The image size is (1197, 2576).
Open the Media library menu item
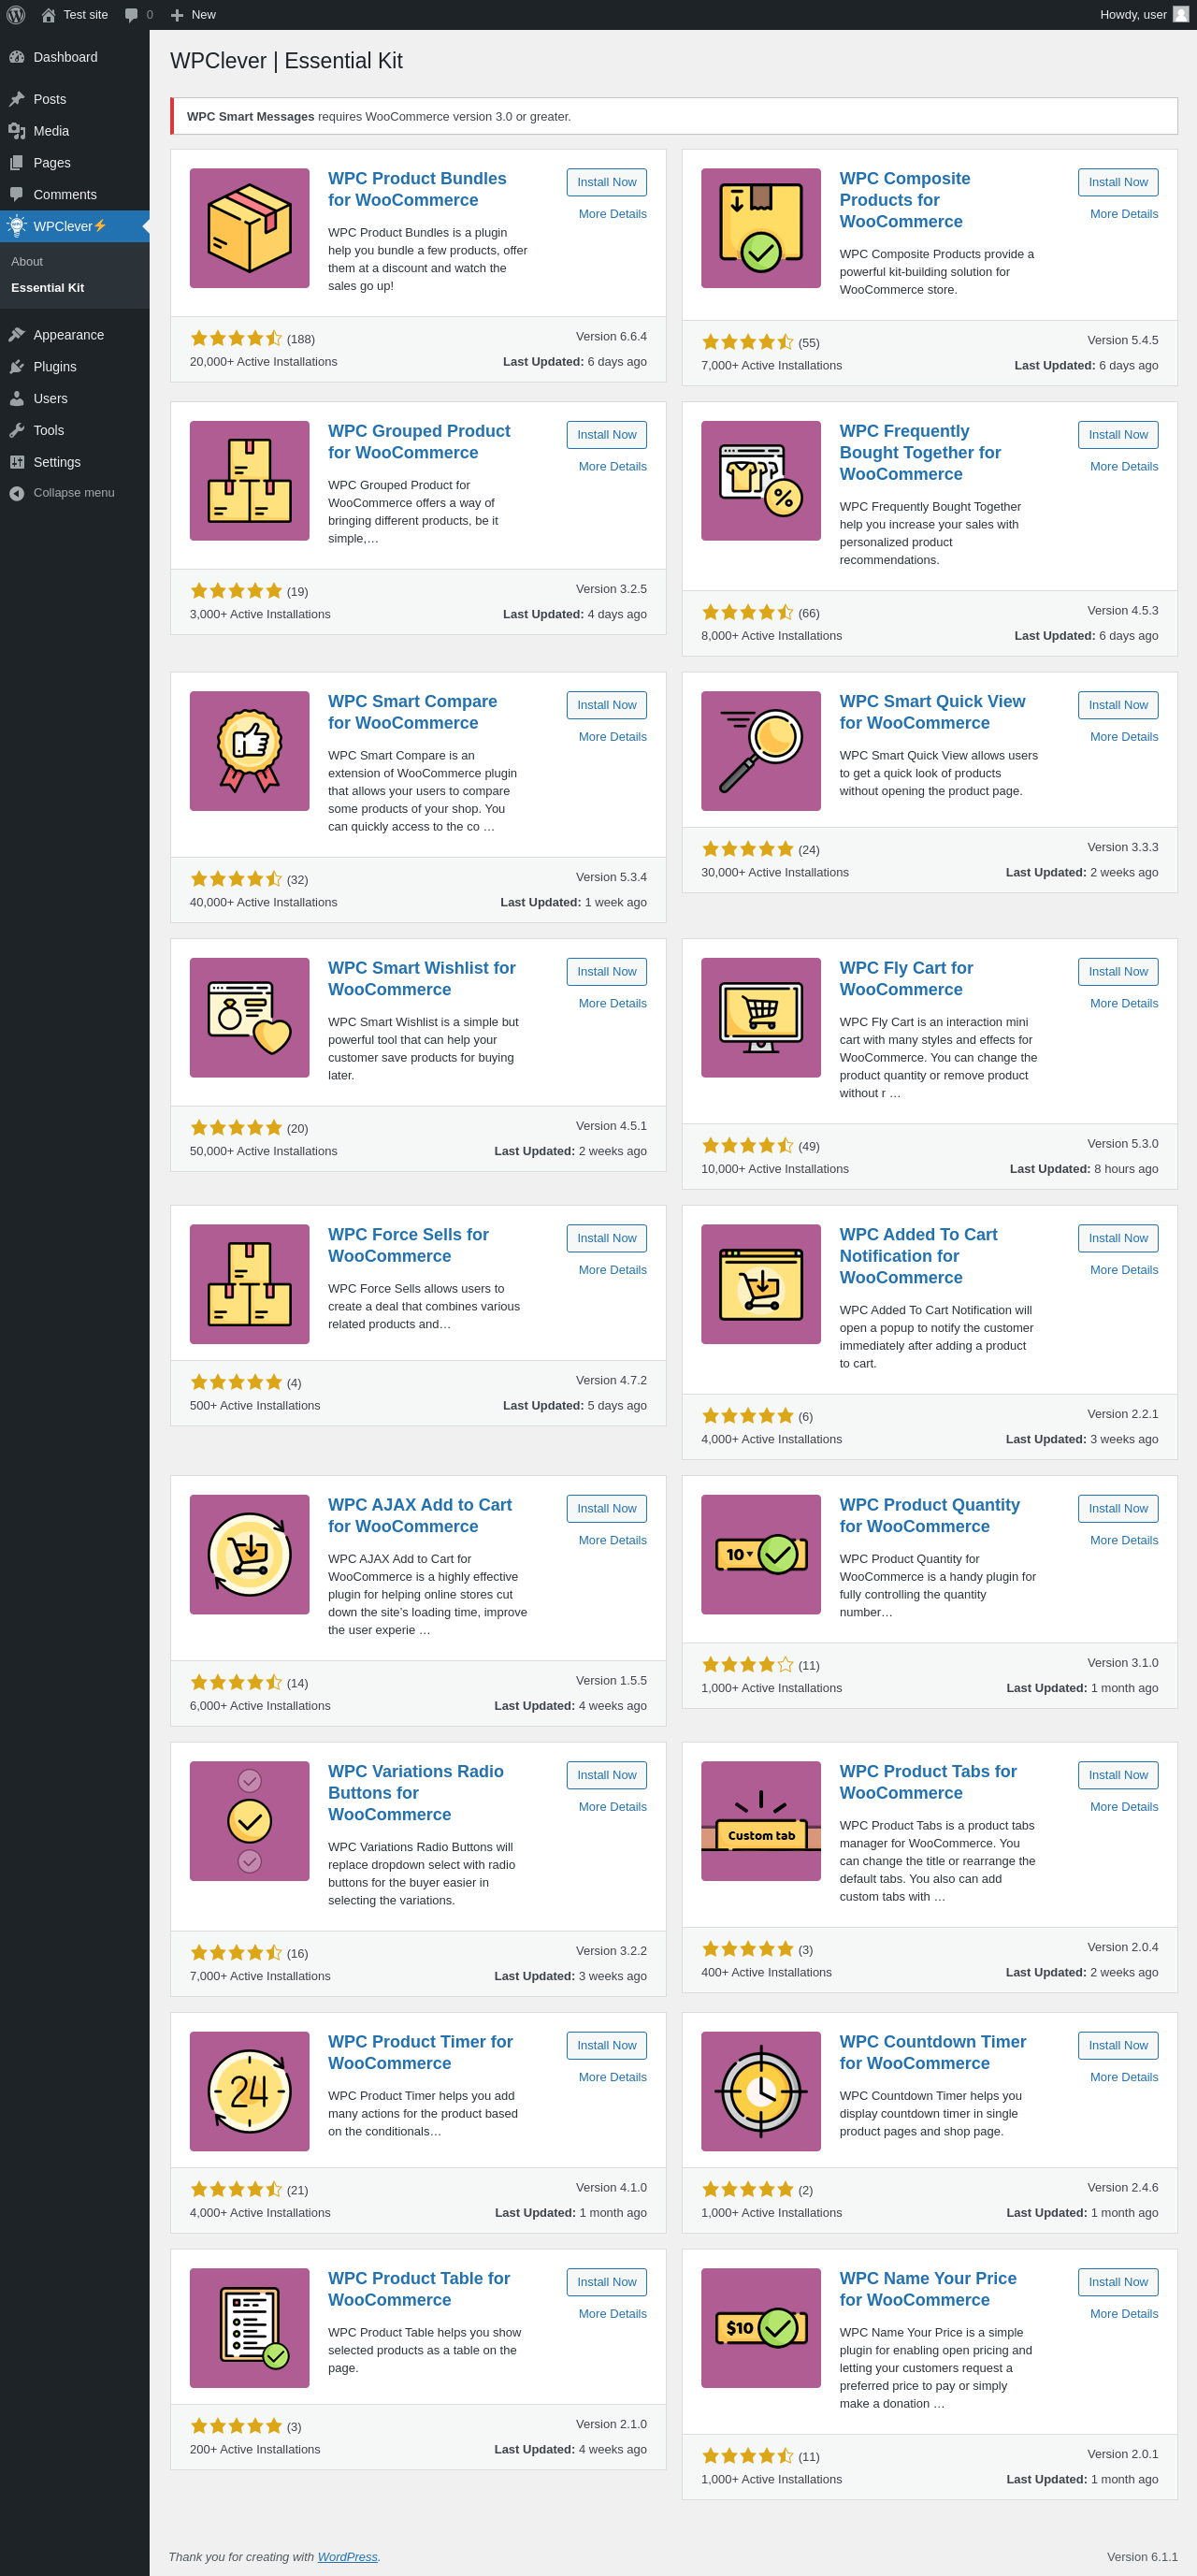[75, 131]
